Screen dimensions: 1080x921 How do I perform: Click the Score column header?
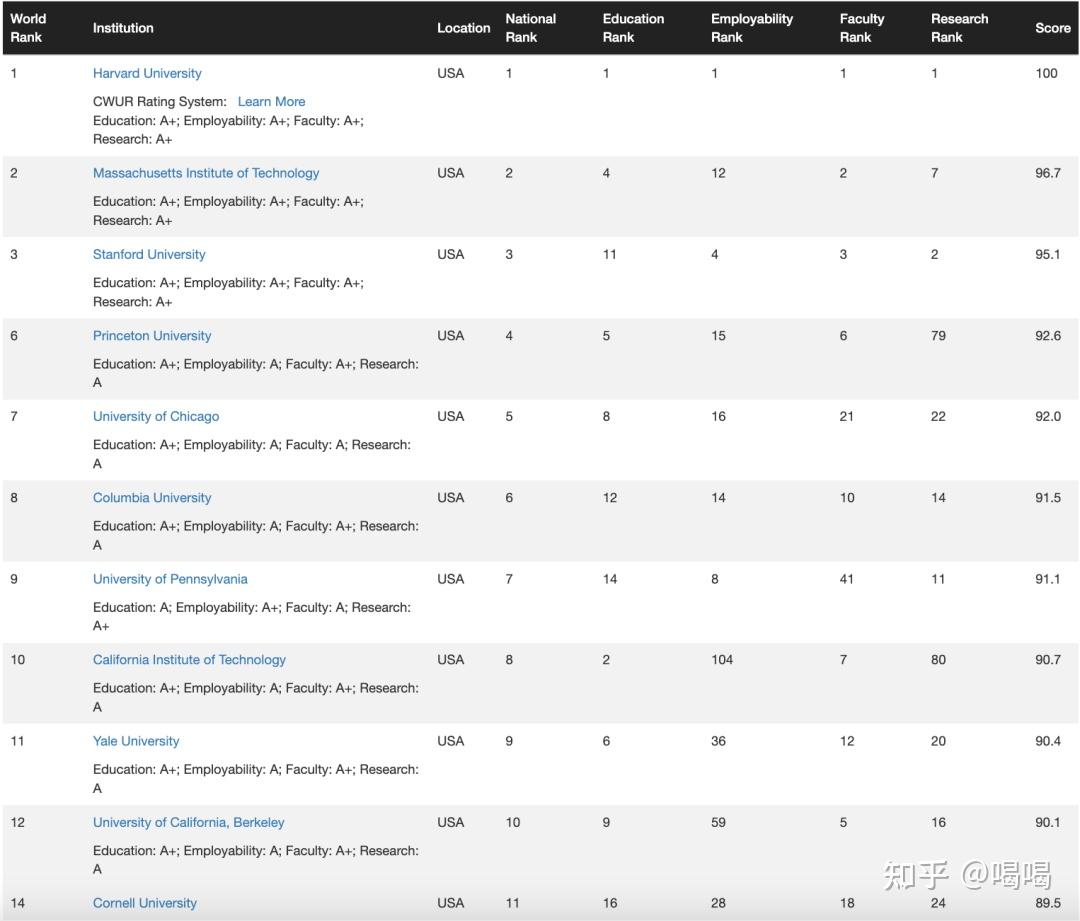point(1052,28)
